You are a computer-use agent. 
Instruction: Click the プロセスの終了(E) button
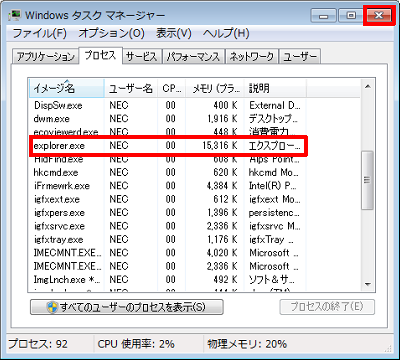(x=327, y=307)
